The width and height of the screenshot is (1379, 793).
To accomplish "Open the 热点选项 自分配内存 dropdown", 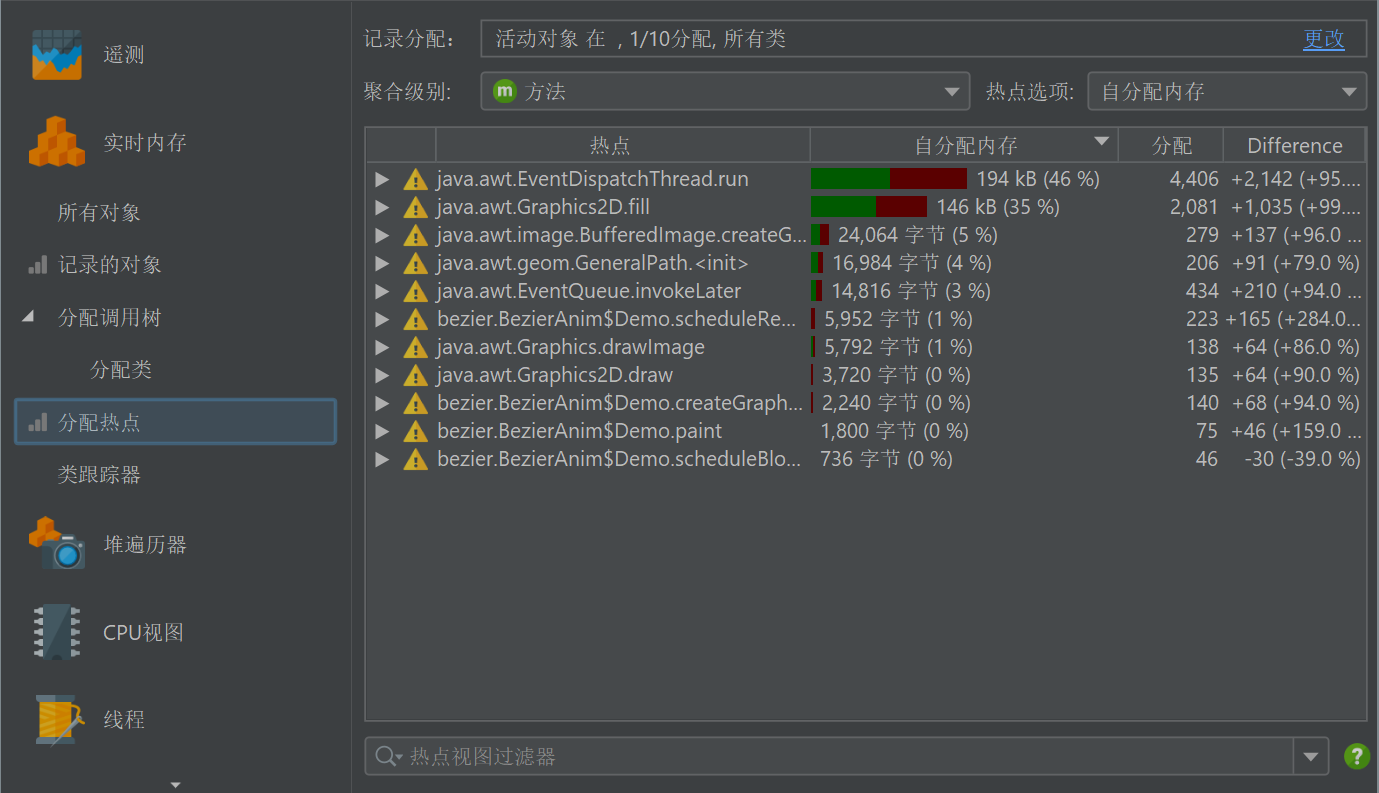I will pyautogui.click(x=1227, y=91).
